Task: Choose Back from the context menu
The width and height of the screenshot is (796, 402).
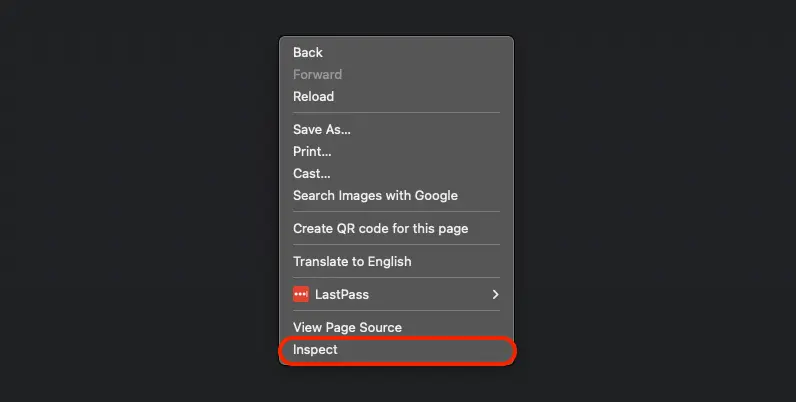Action: point(308,52)
